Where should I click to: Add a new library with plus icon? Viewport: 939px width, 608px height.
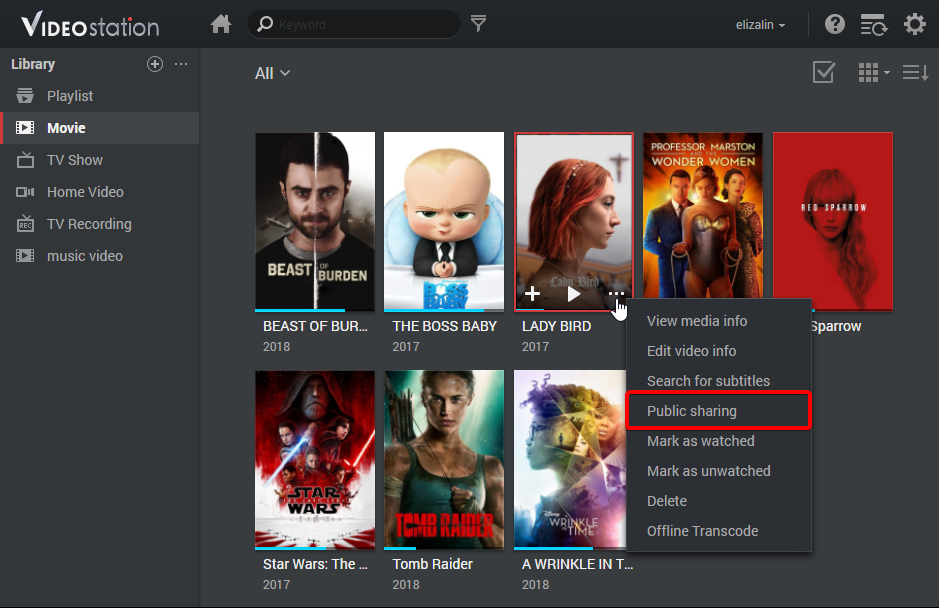[x=155, y=64]
